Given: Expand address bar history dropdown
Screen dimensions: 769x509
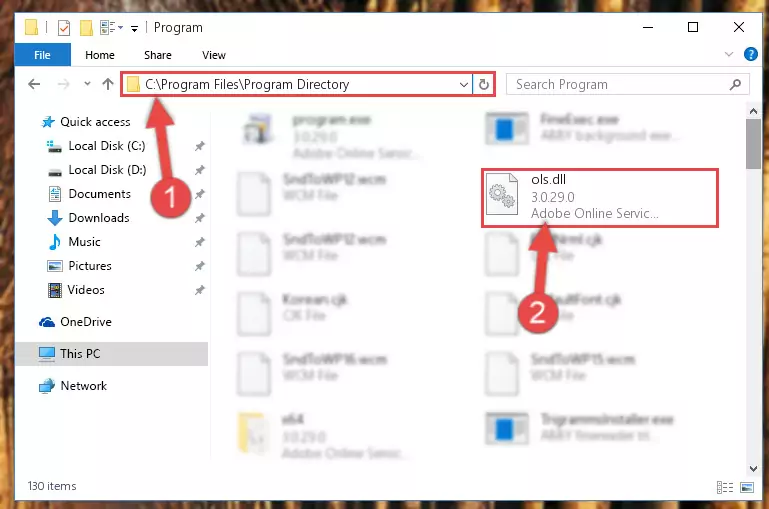Looking at the screenshot, I should point(463,84).
